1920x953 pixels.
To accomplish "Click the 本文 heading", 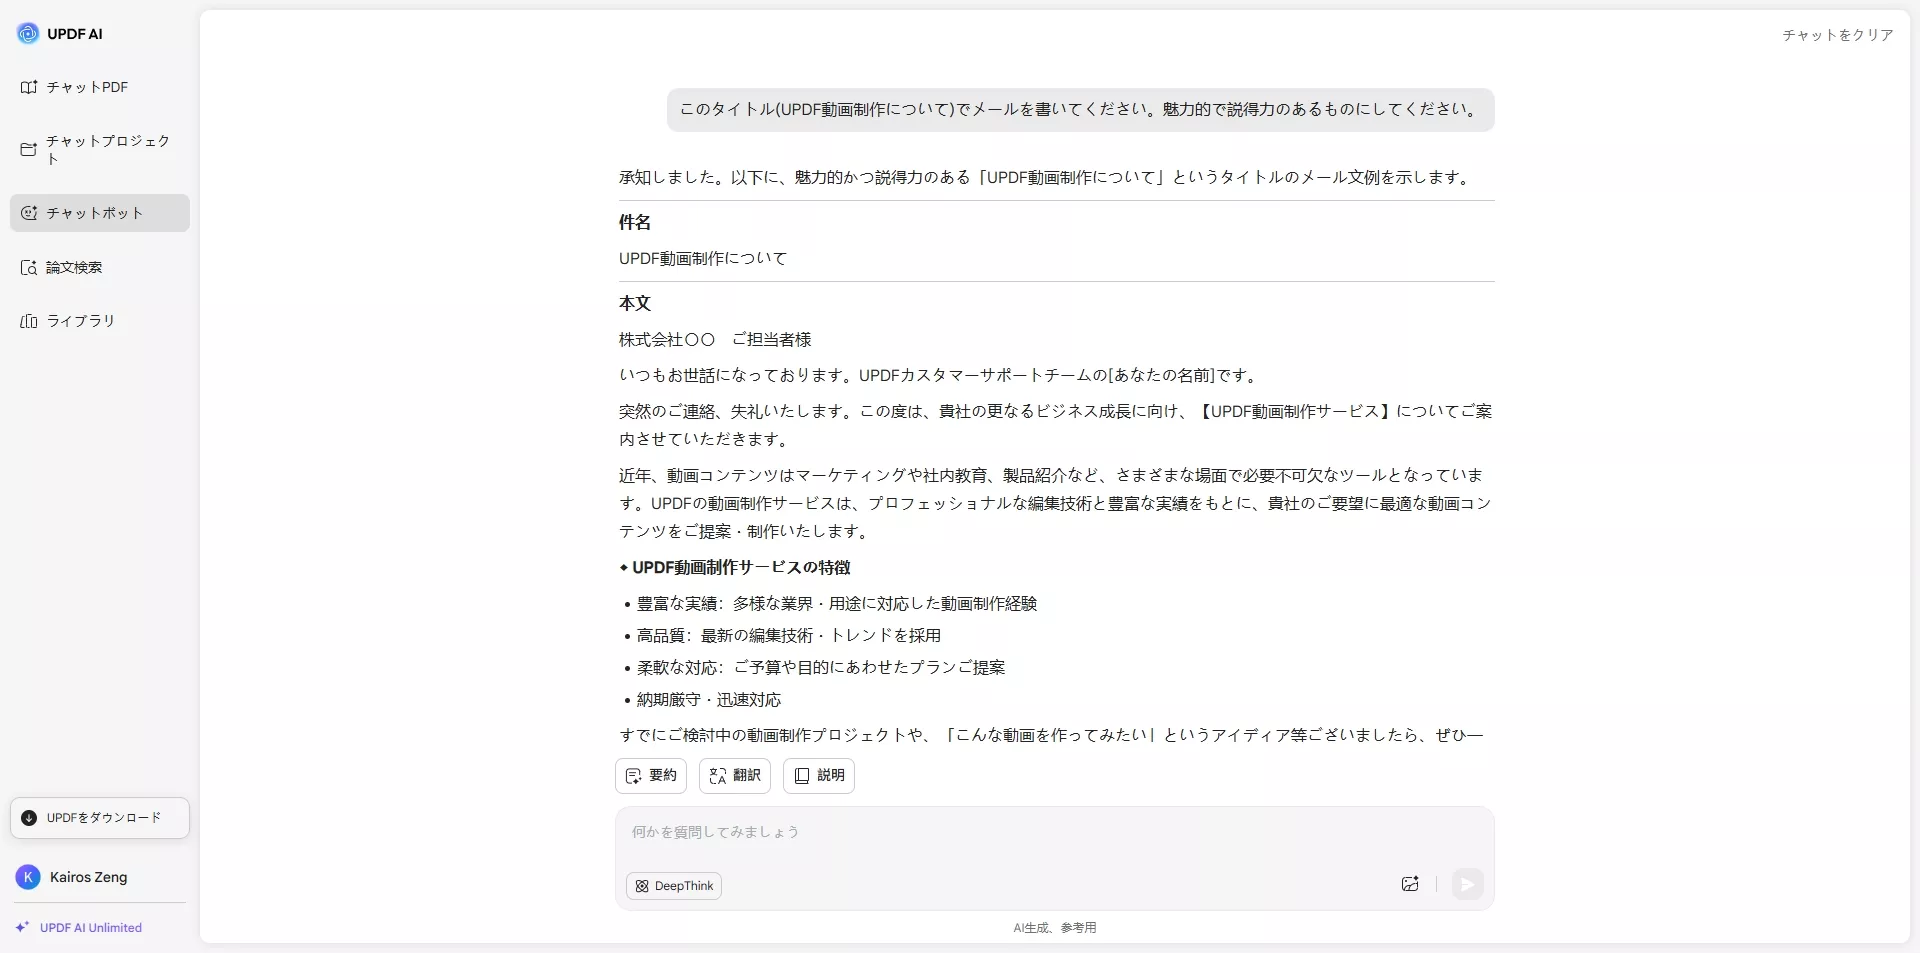I will coord(635,303).
